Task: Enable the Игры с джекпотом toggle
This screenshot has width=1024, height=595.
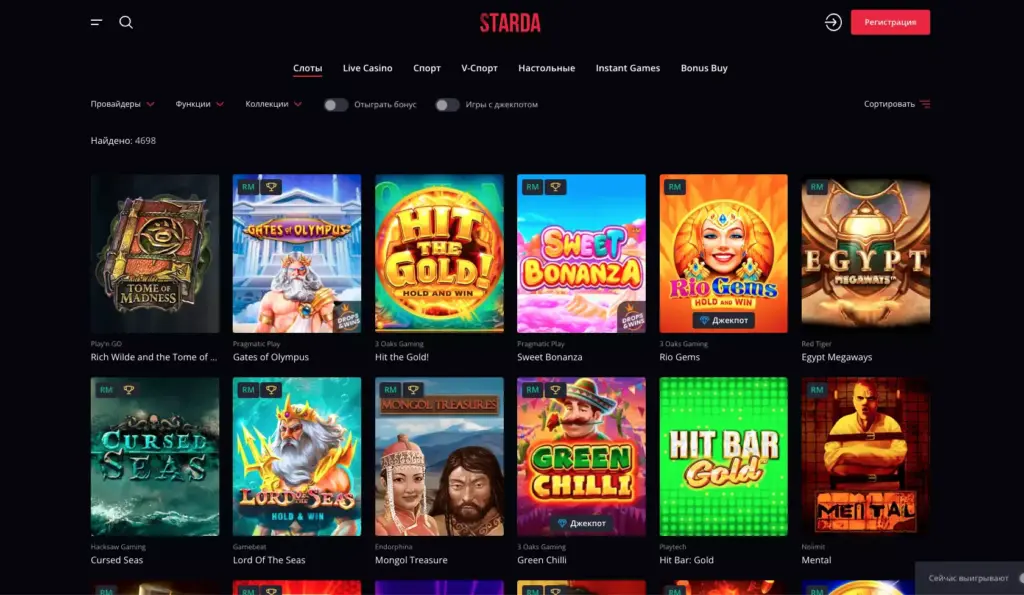Action: (447, 105)
